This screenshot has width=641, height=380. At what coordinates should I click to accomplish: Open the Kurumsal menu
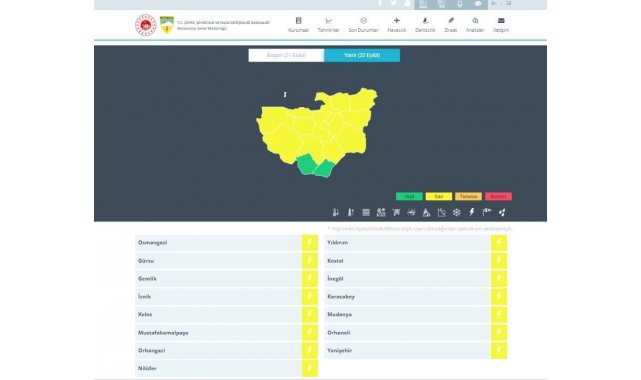(298, 25)
